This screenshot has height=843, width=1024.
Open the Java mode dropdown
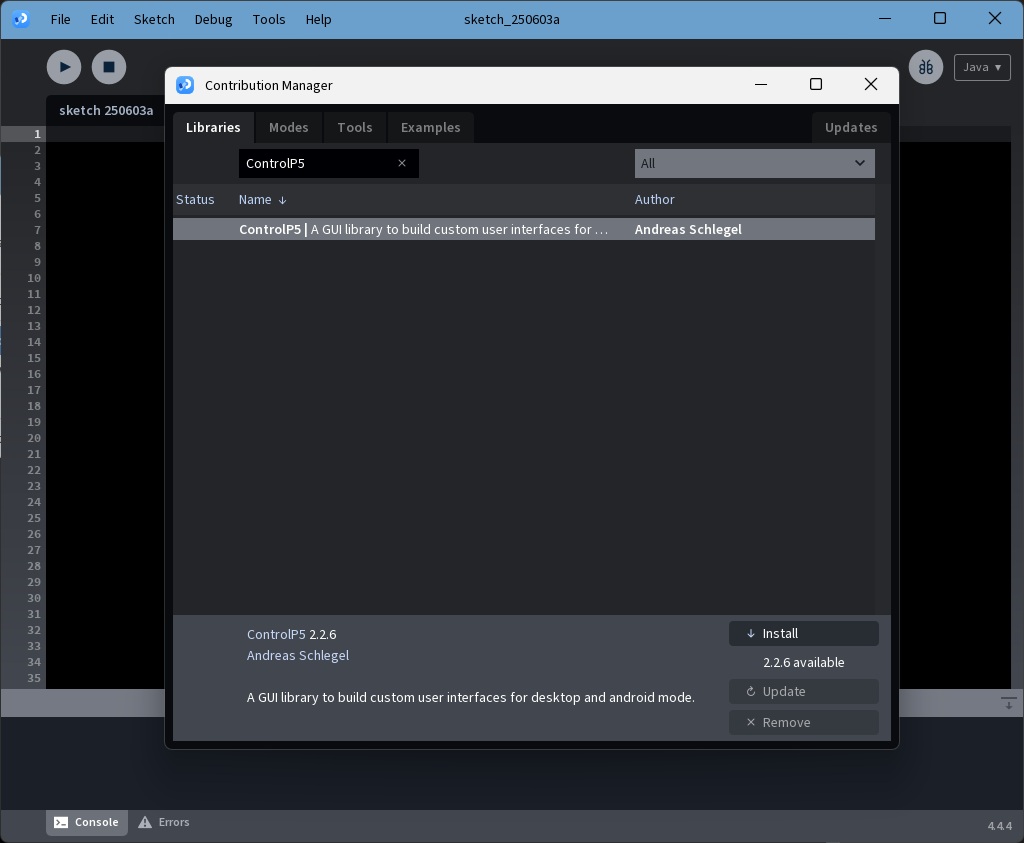(982, 67)
